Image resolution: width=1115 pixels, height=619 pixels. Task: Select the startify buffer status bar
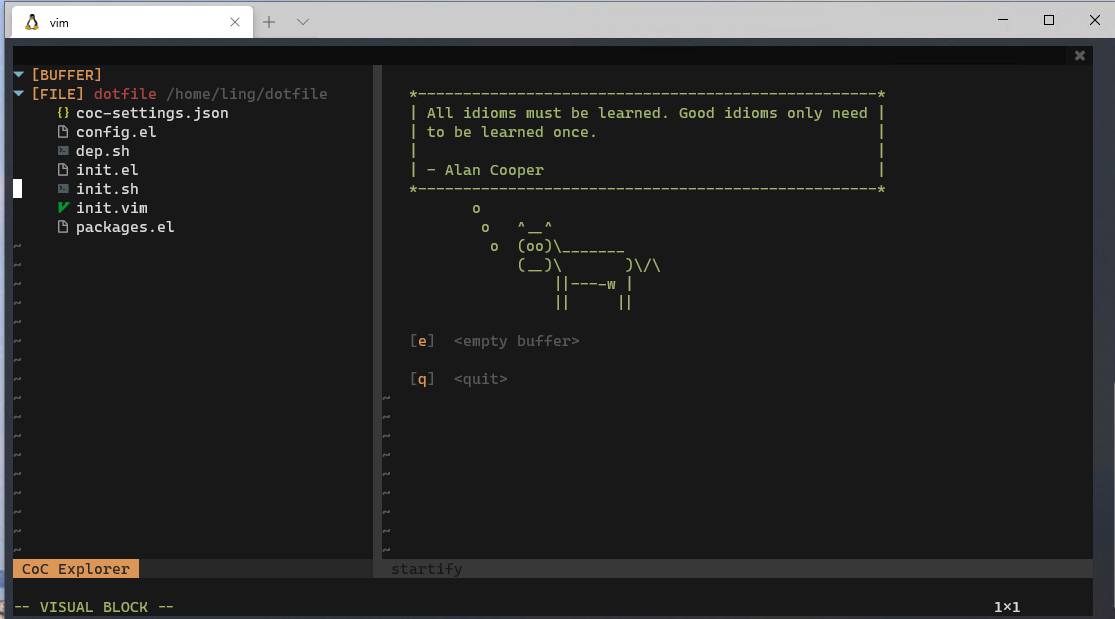[x=427, y=568]
